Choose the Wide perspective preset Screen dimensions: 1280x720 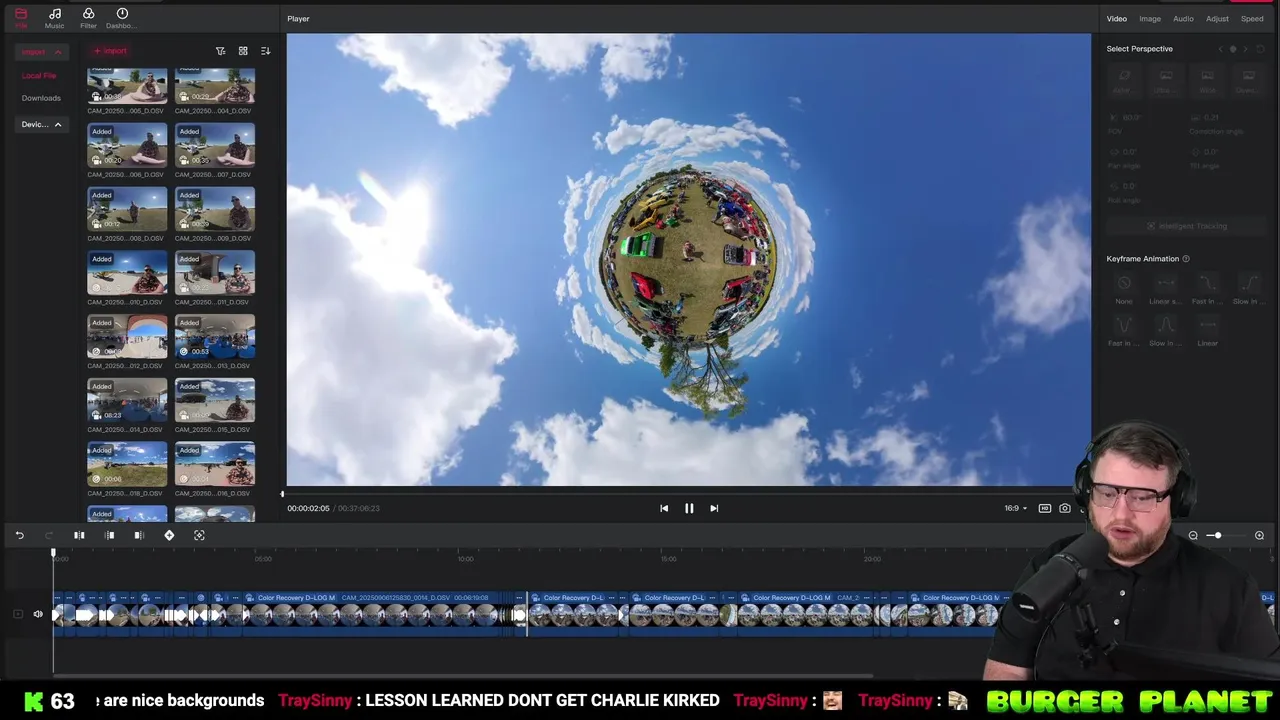[1207, 80]
